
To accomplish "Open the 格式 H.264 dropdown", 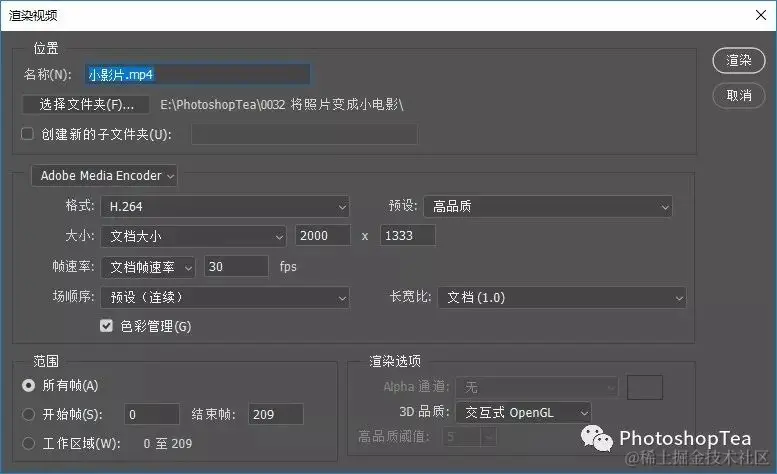I will (x=225, y=207).
